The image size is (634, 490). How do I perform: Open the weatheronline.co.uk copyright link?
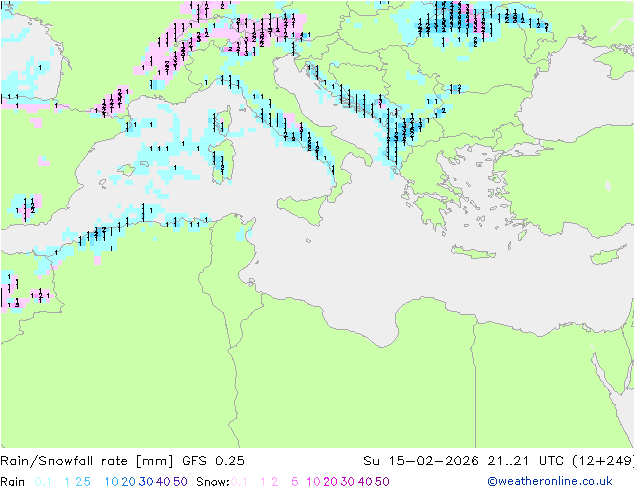(x=550, y=482)
